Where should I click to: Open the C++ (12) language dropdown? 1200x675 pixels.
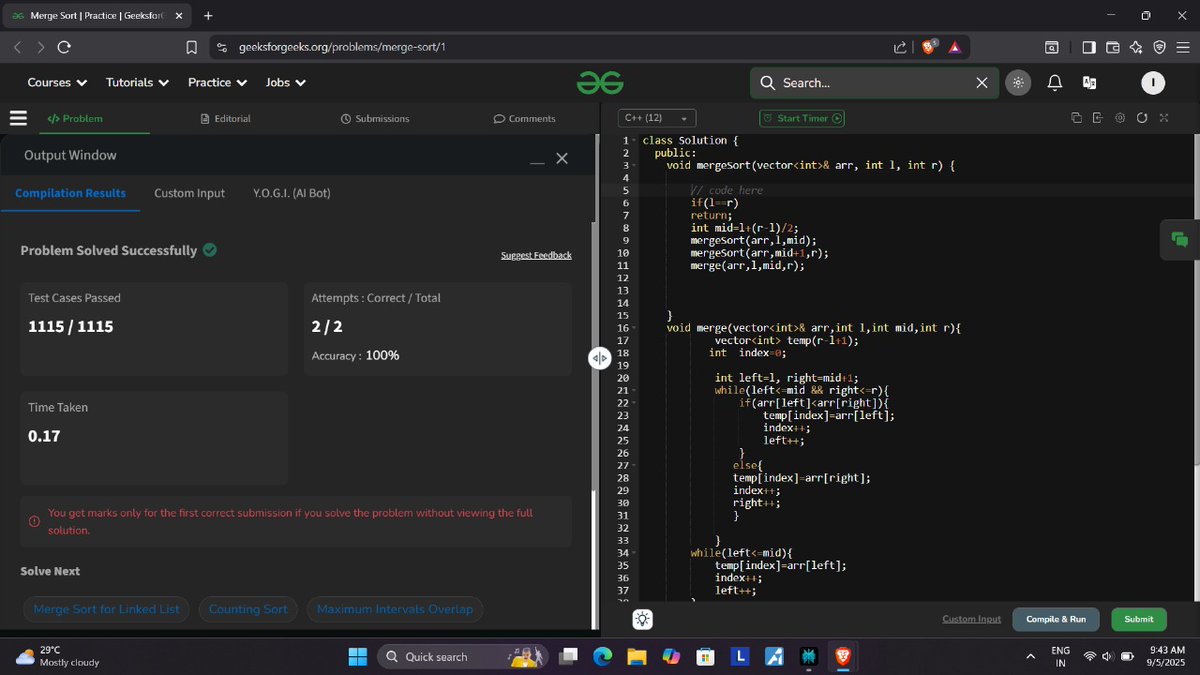point(656,118)
